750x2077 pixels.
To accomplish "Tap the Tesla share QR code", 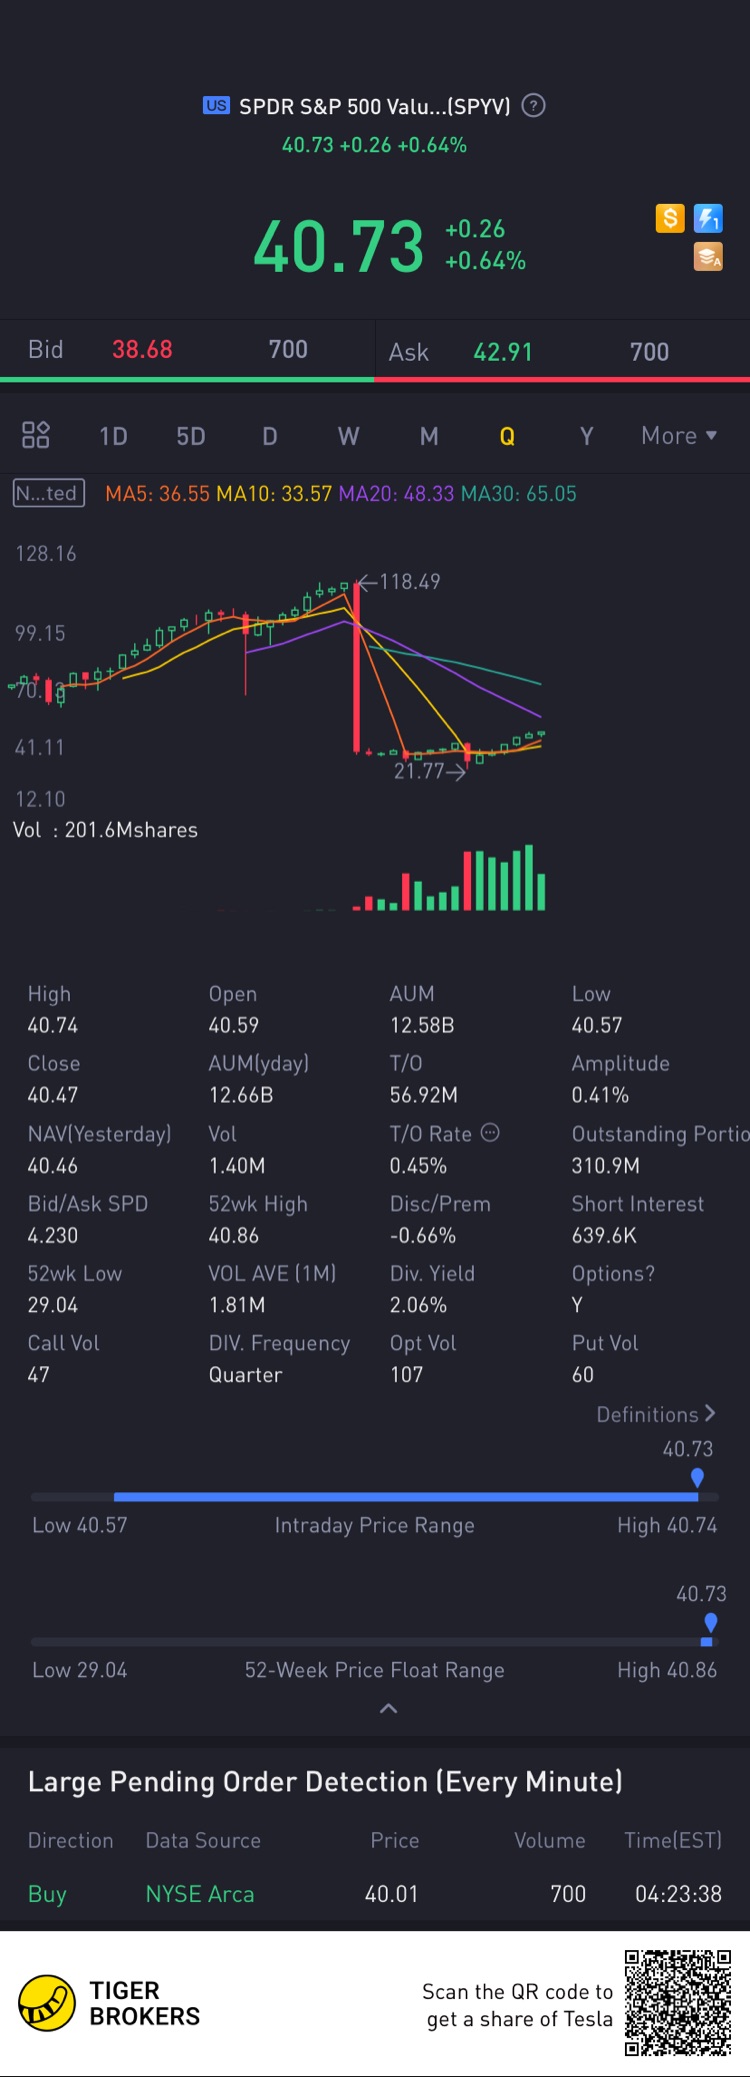I will tap(678, 2003).
